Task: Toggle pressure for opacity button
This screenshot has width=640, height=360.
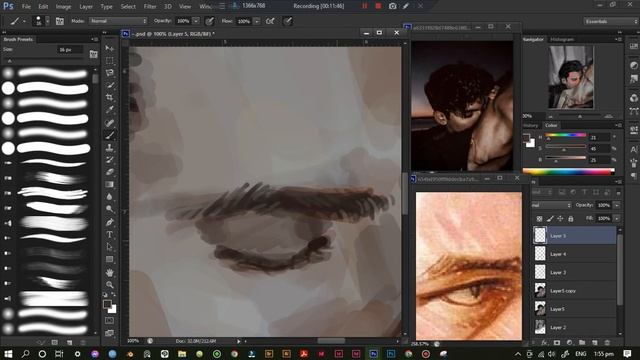Action: point(209,21)
